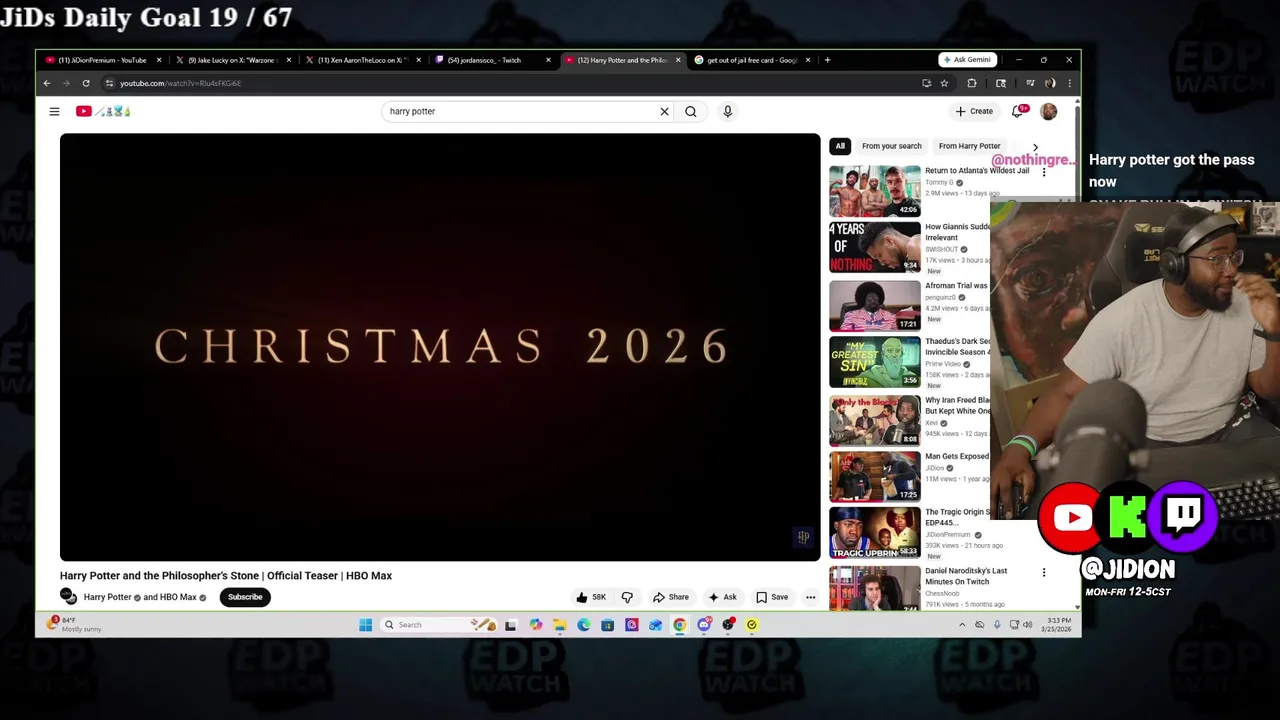Screen dimensions: 1280x720
Task: Select the All filter chip
Action: [x=840, y=146]
